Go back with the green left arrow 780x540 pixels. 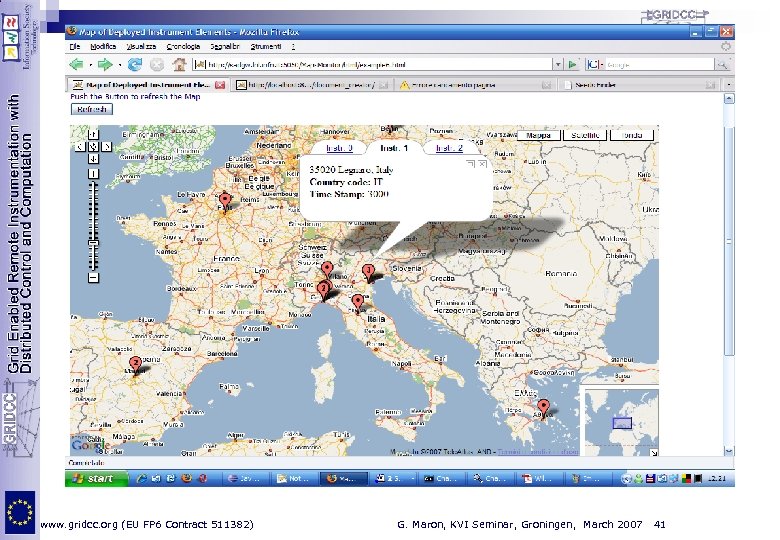click(x=77, y=64)
